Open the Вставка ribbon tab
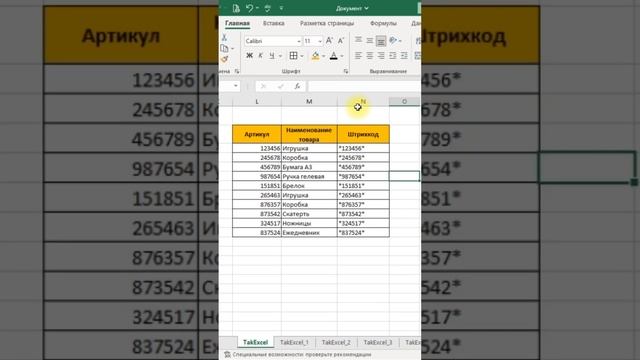 click(x=273, y=23)
